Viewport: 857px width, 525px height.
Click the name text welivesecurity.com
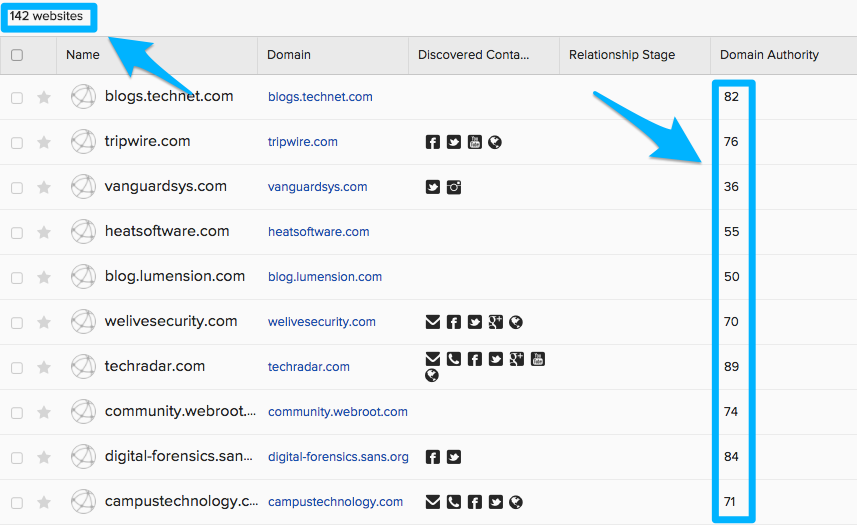171,321
